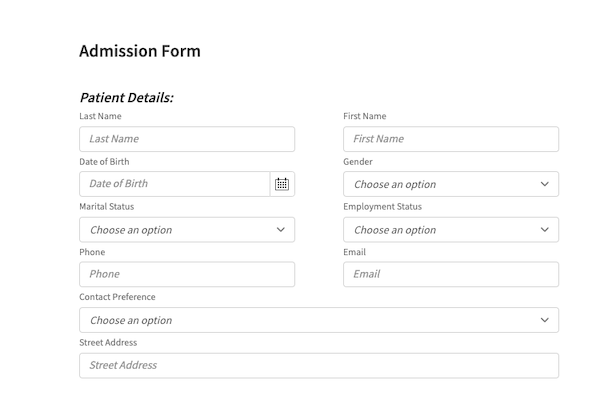This screenshot has height=400, width=600.
Task: Focus the Last Name text field
Action: [x=187, y=139]
